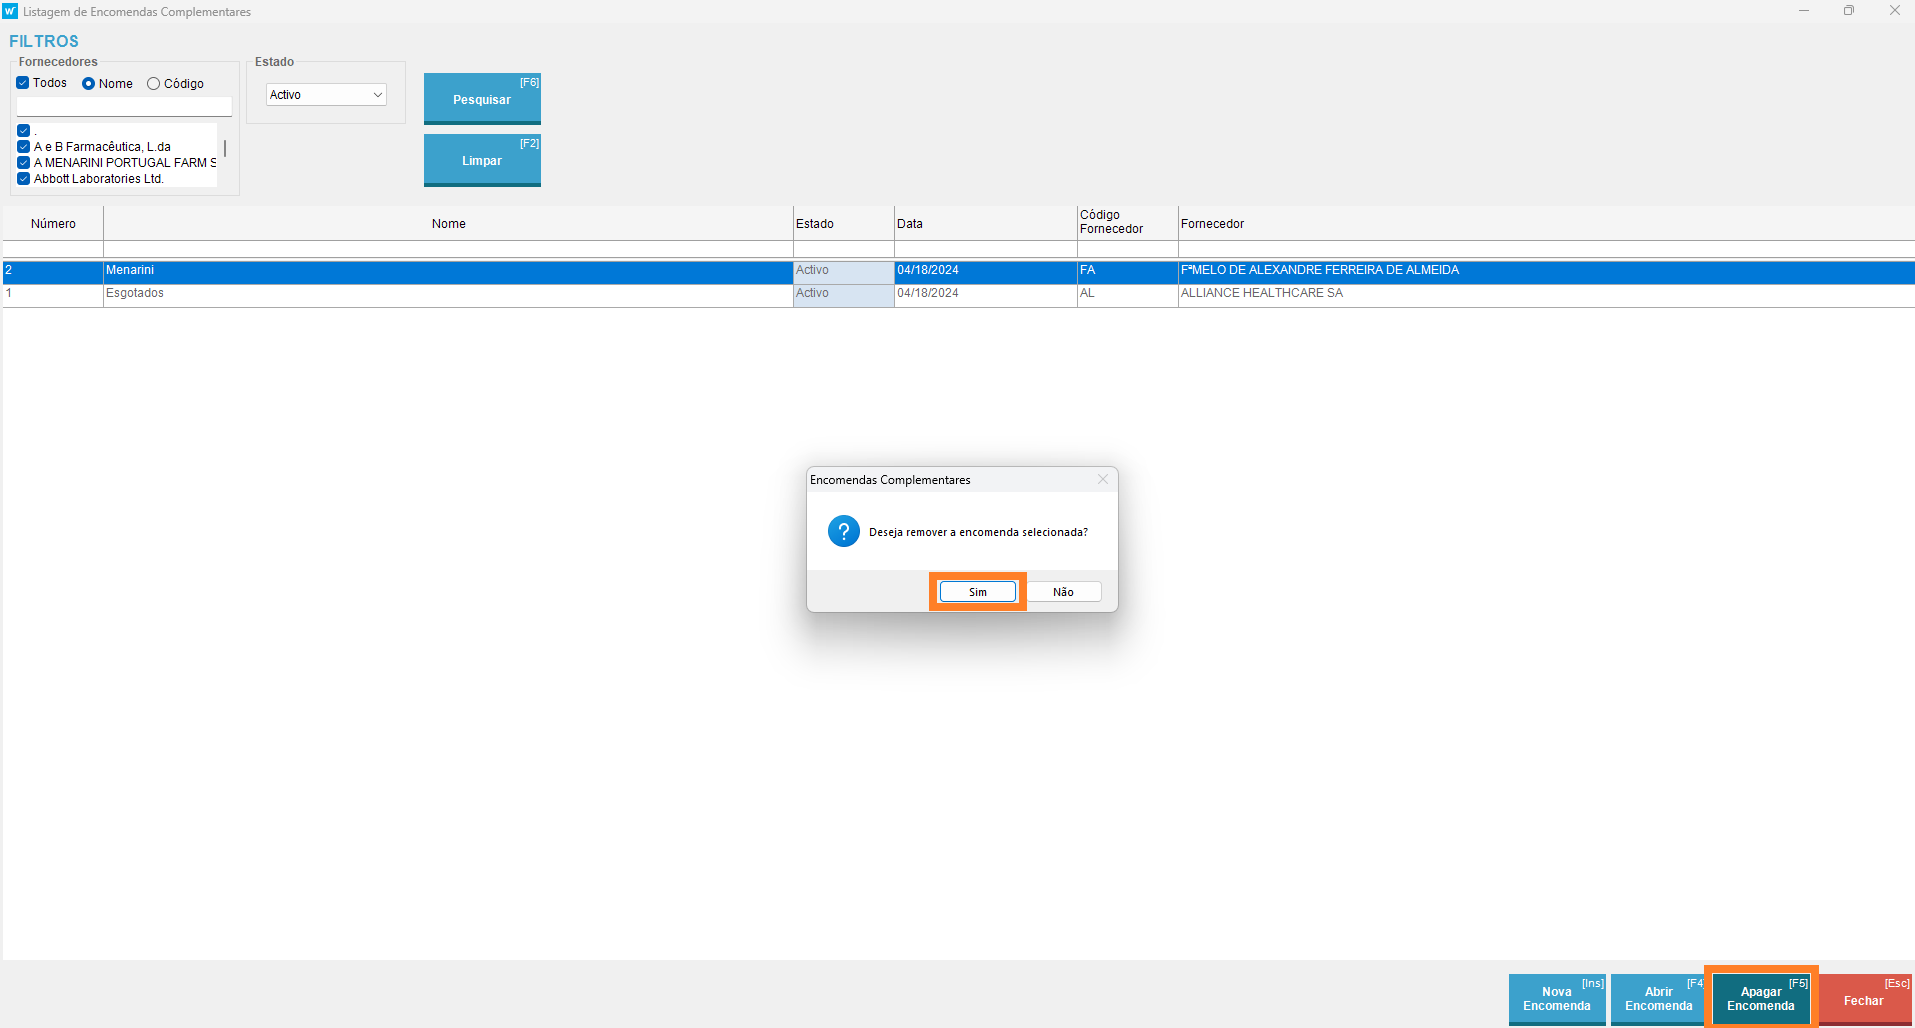Sort by the Data column header

984,224
